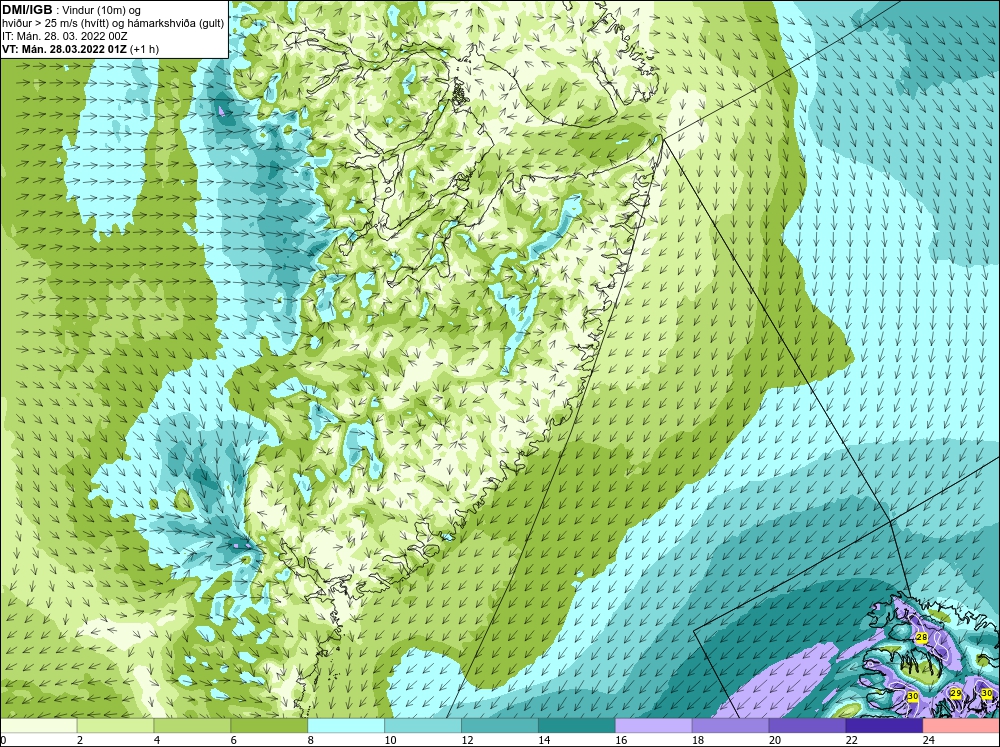Click the 'IT: Mán. 28. 03. 2022 00Z' line
The image size is (1000, 747).
click(65, 36)
